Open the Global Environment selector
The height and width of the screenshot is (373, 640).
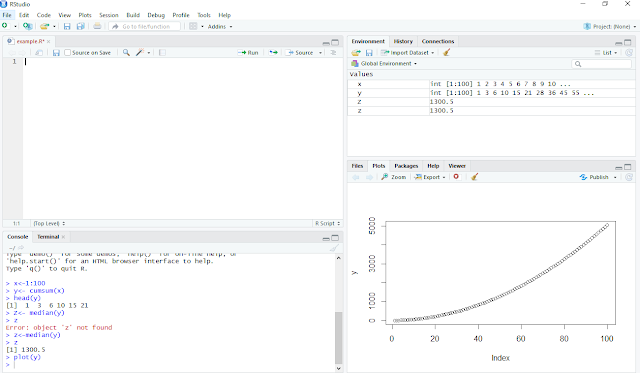(x=384, y=64)
